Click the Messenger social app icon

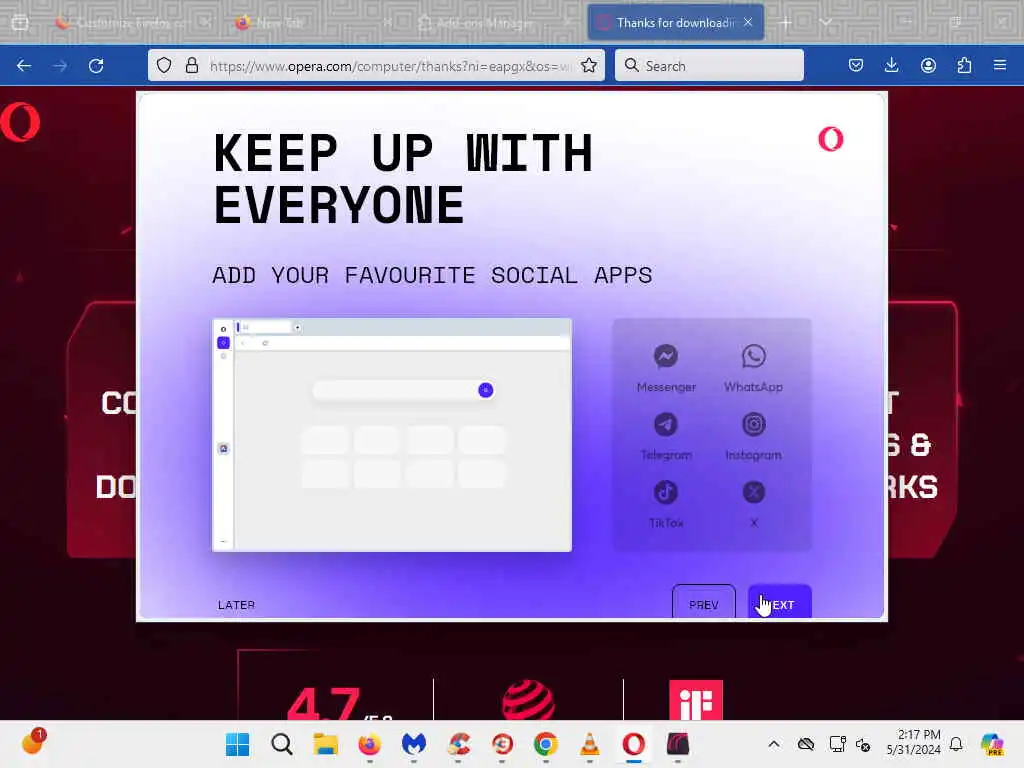tap(665, 357)
